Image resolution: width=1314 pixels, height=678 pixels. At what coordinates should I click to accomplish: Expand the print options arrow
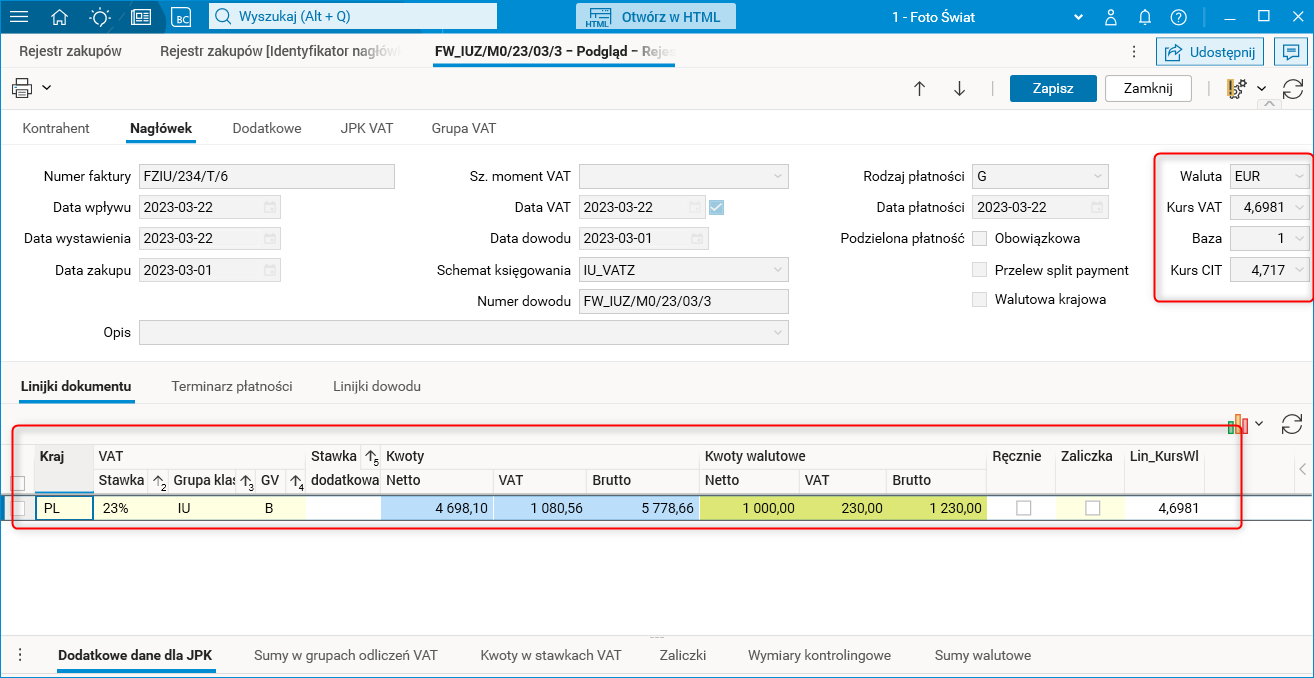(x=47, y=88)
